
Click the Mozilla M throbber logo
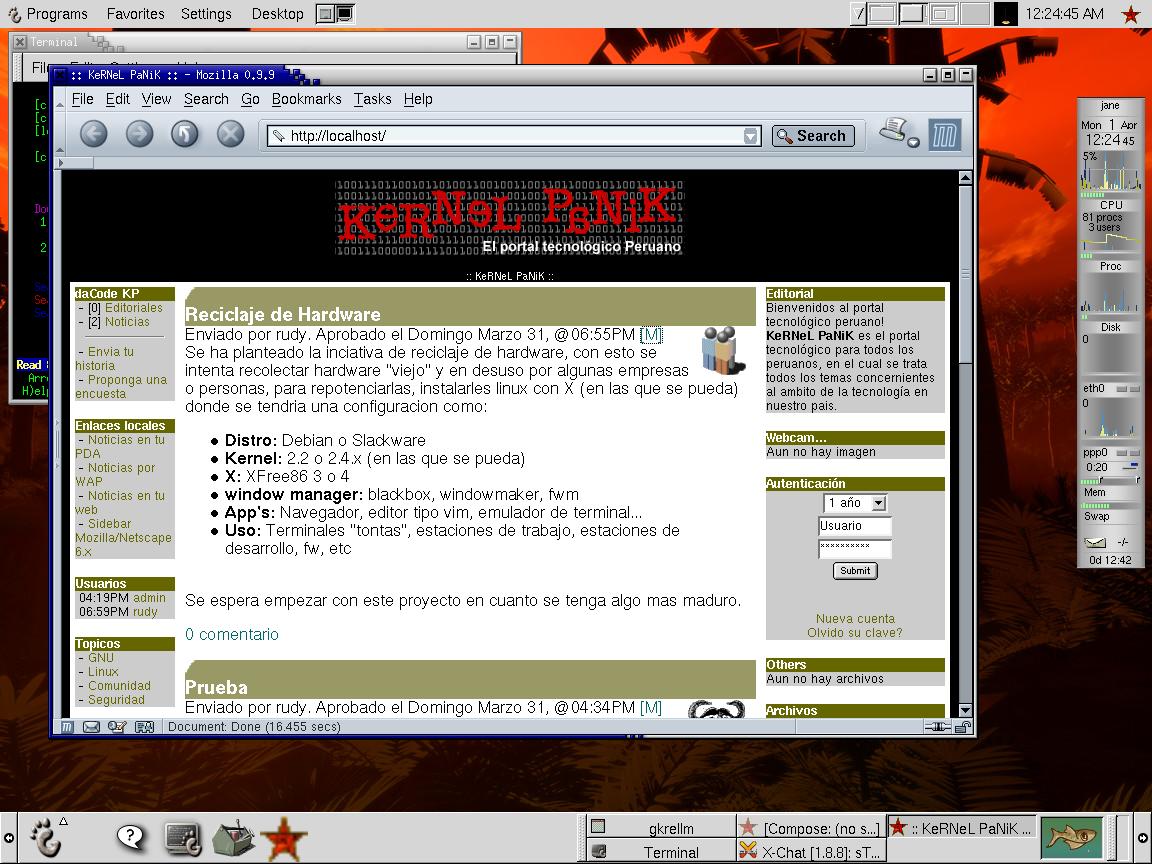tap(944, 135)
